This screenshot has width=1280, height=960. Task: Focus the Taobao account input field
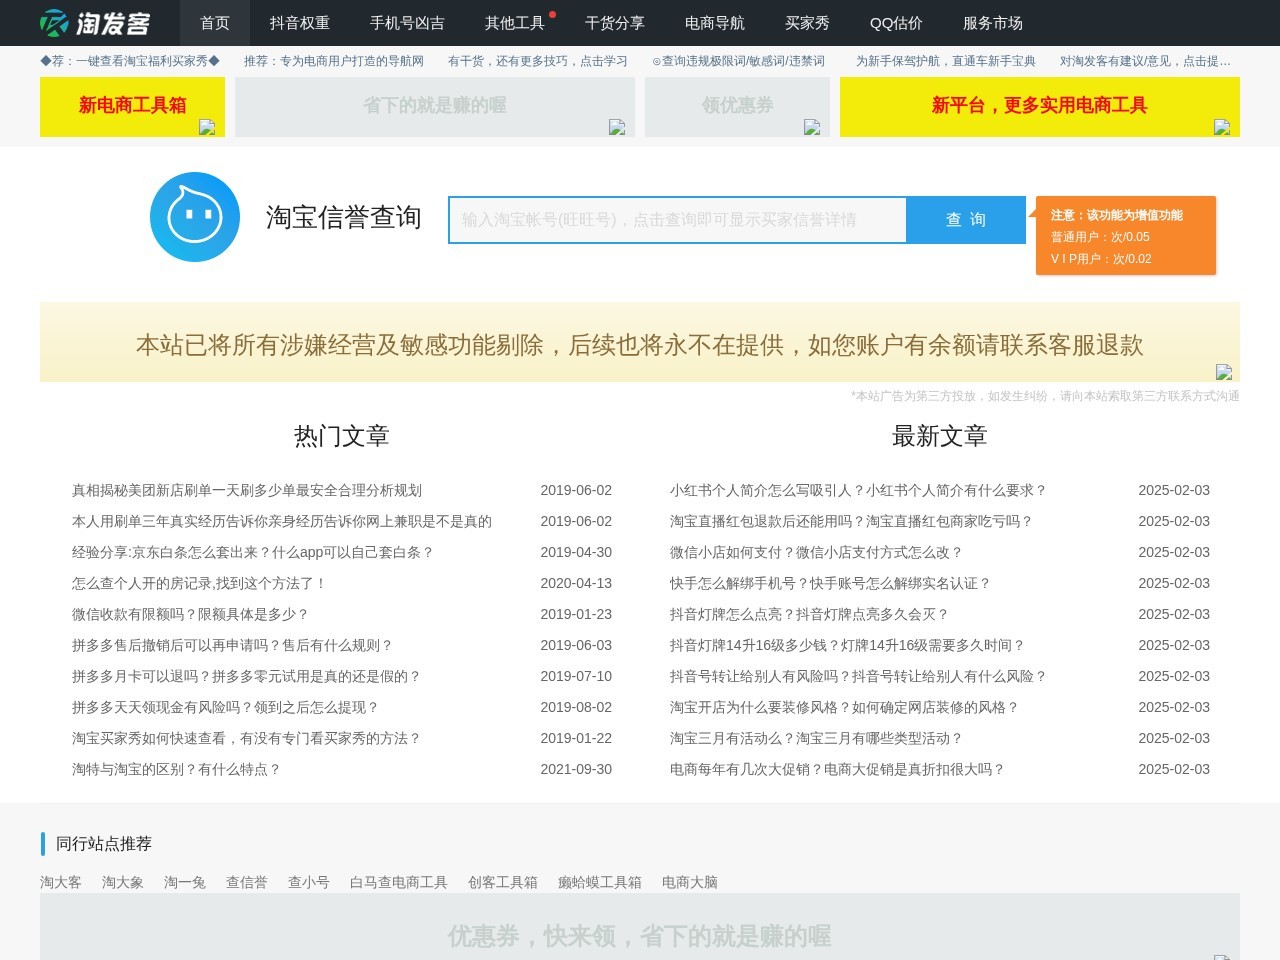678,220
